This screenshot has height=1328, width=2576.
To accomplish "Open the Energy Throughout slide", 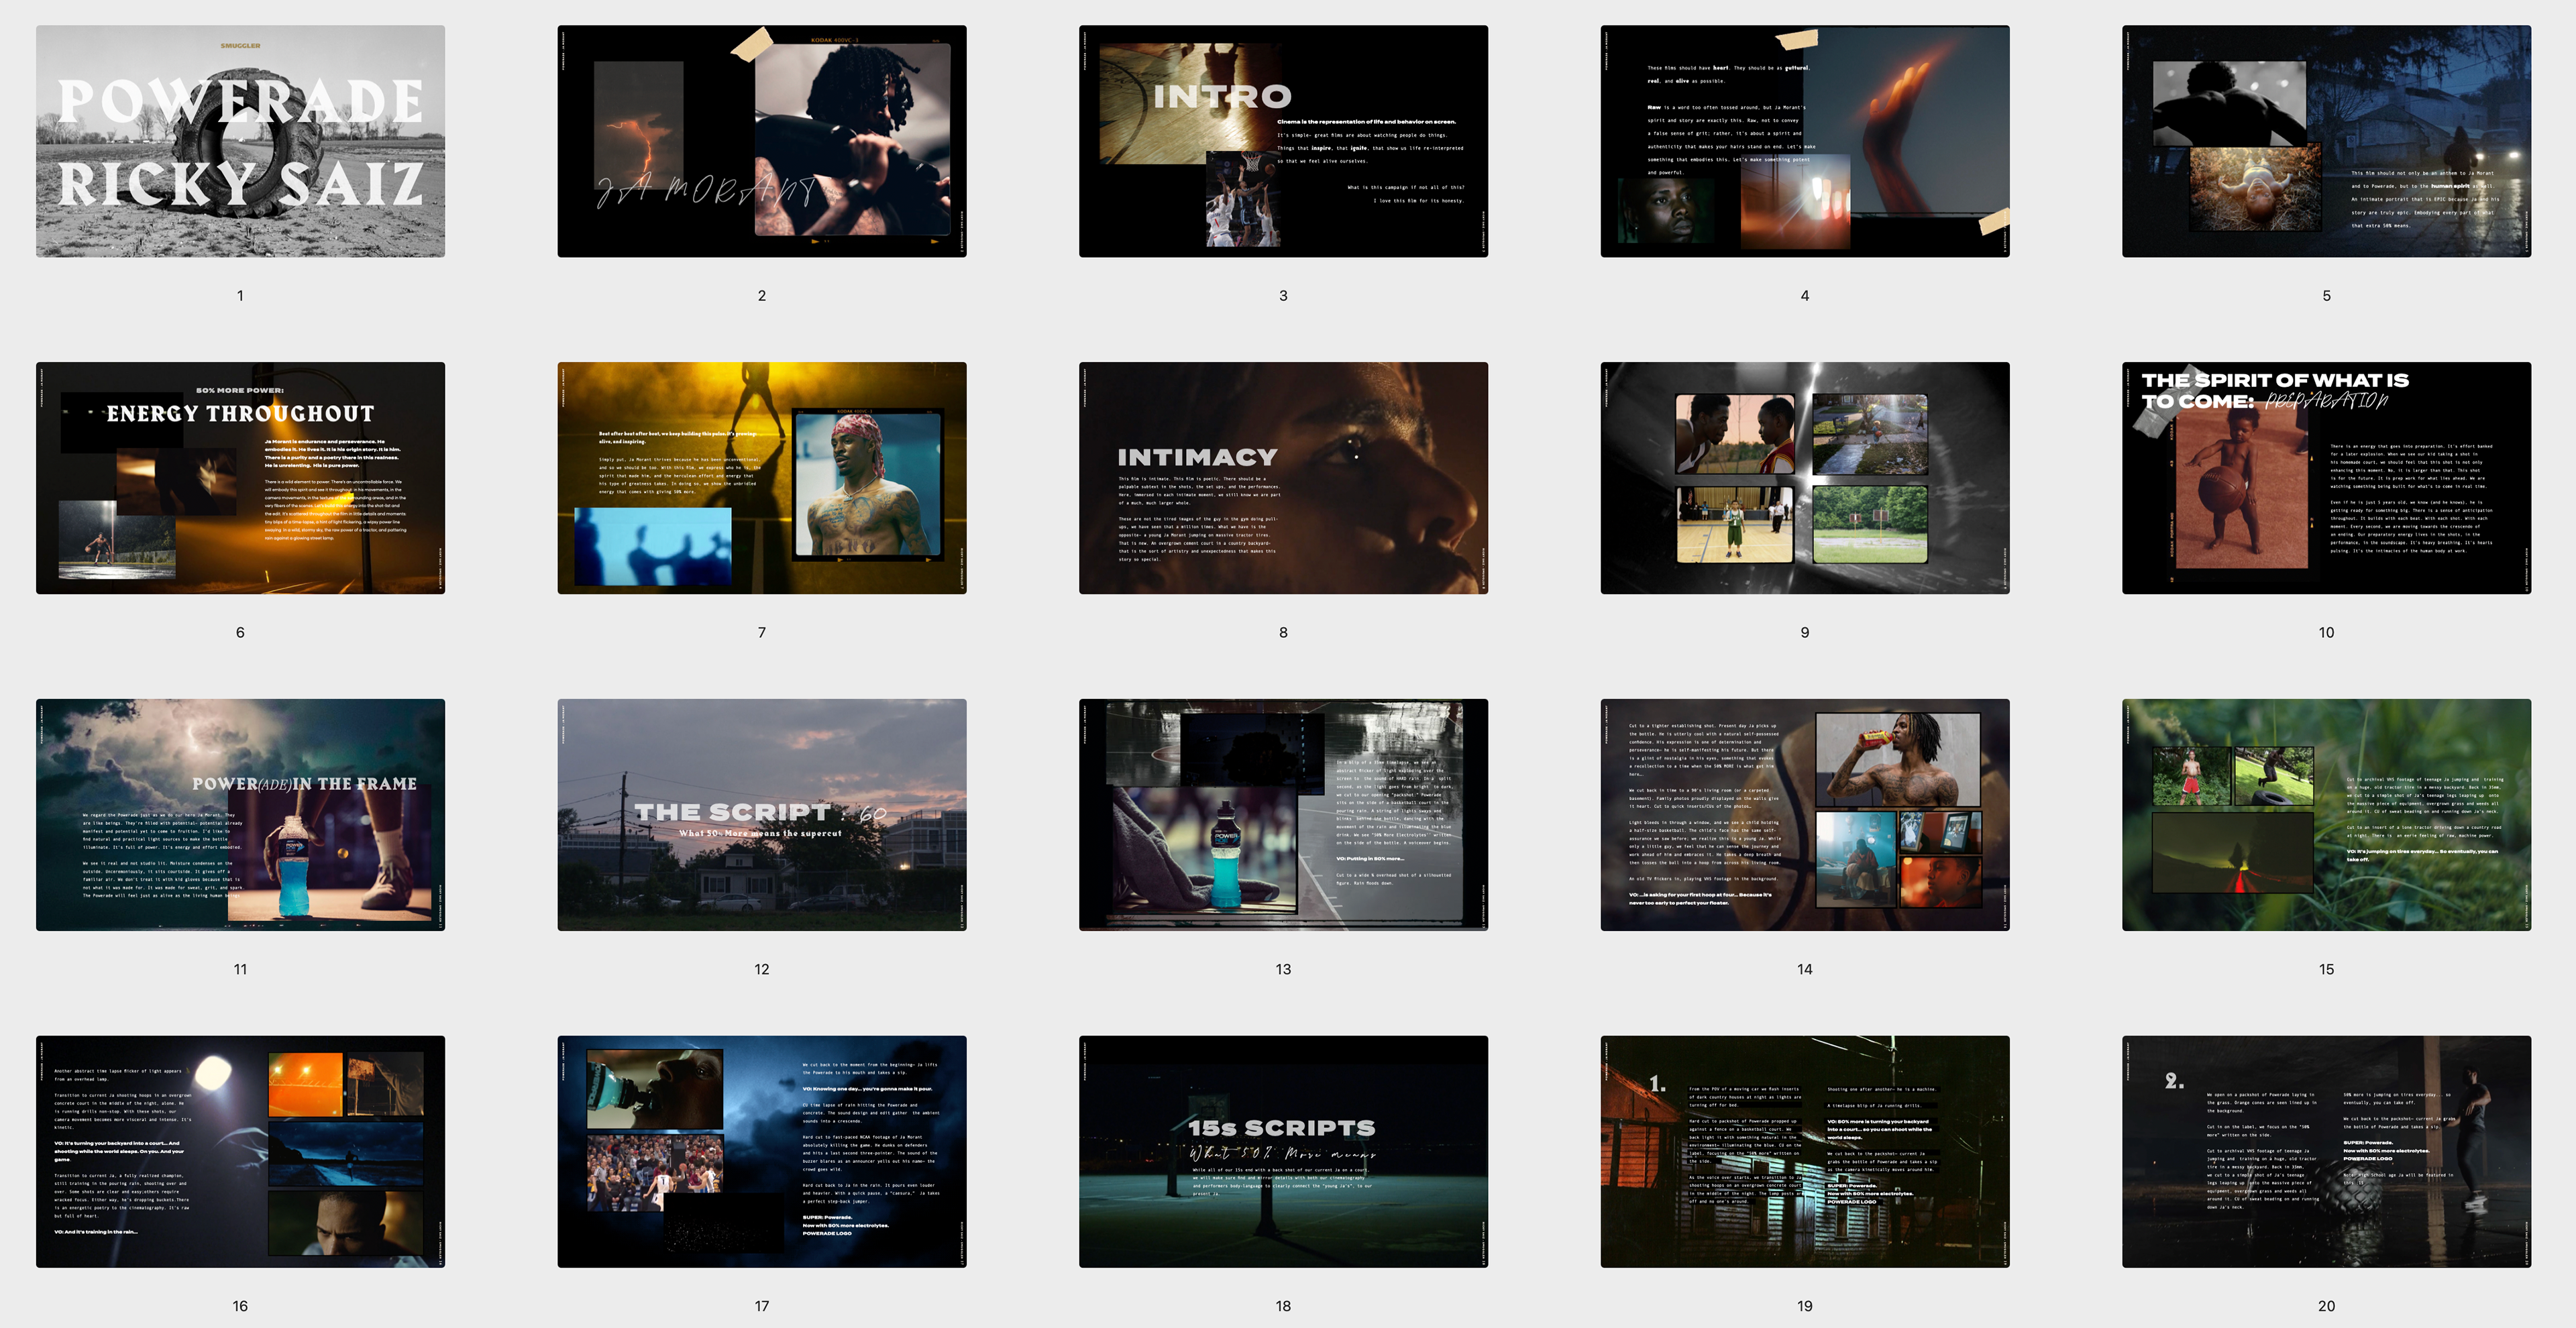I will pyautogui.click(x=240, y=478).
